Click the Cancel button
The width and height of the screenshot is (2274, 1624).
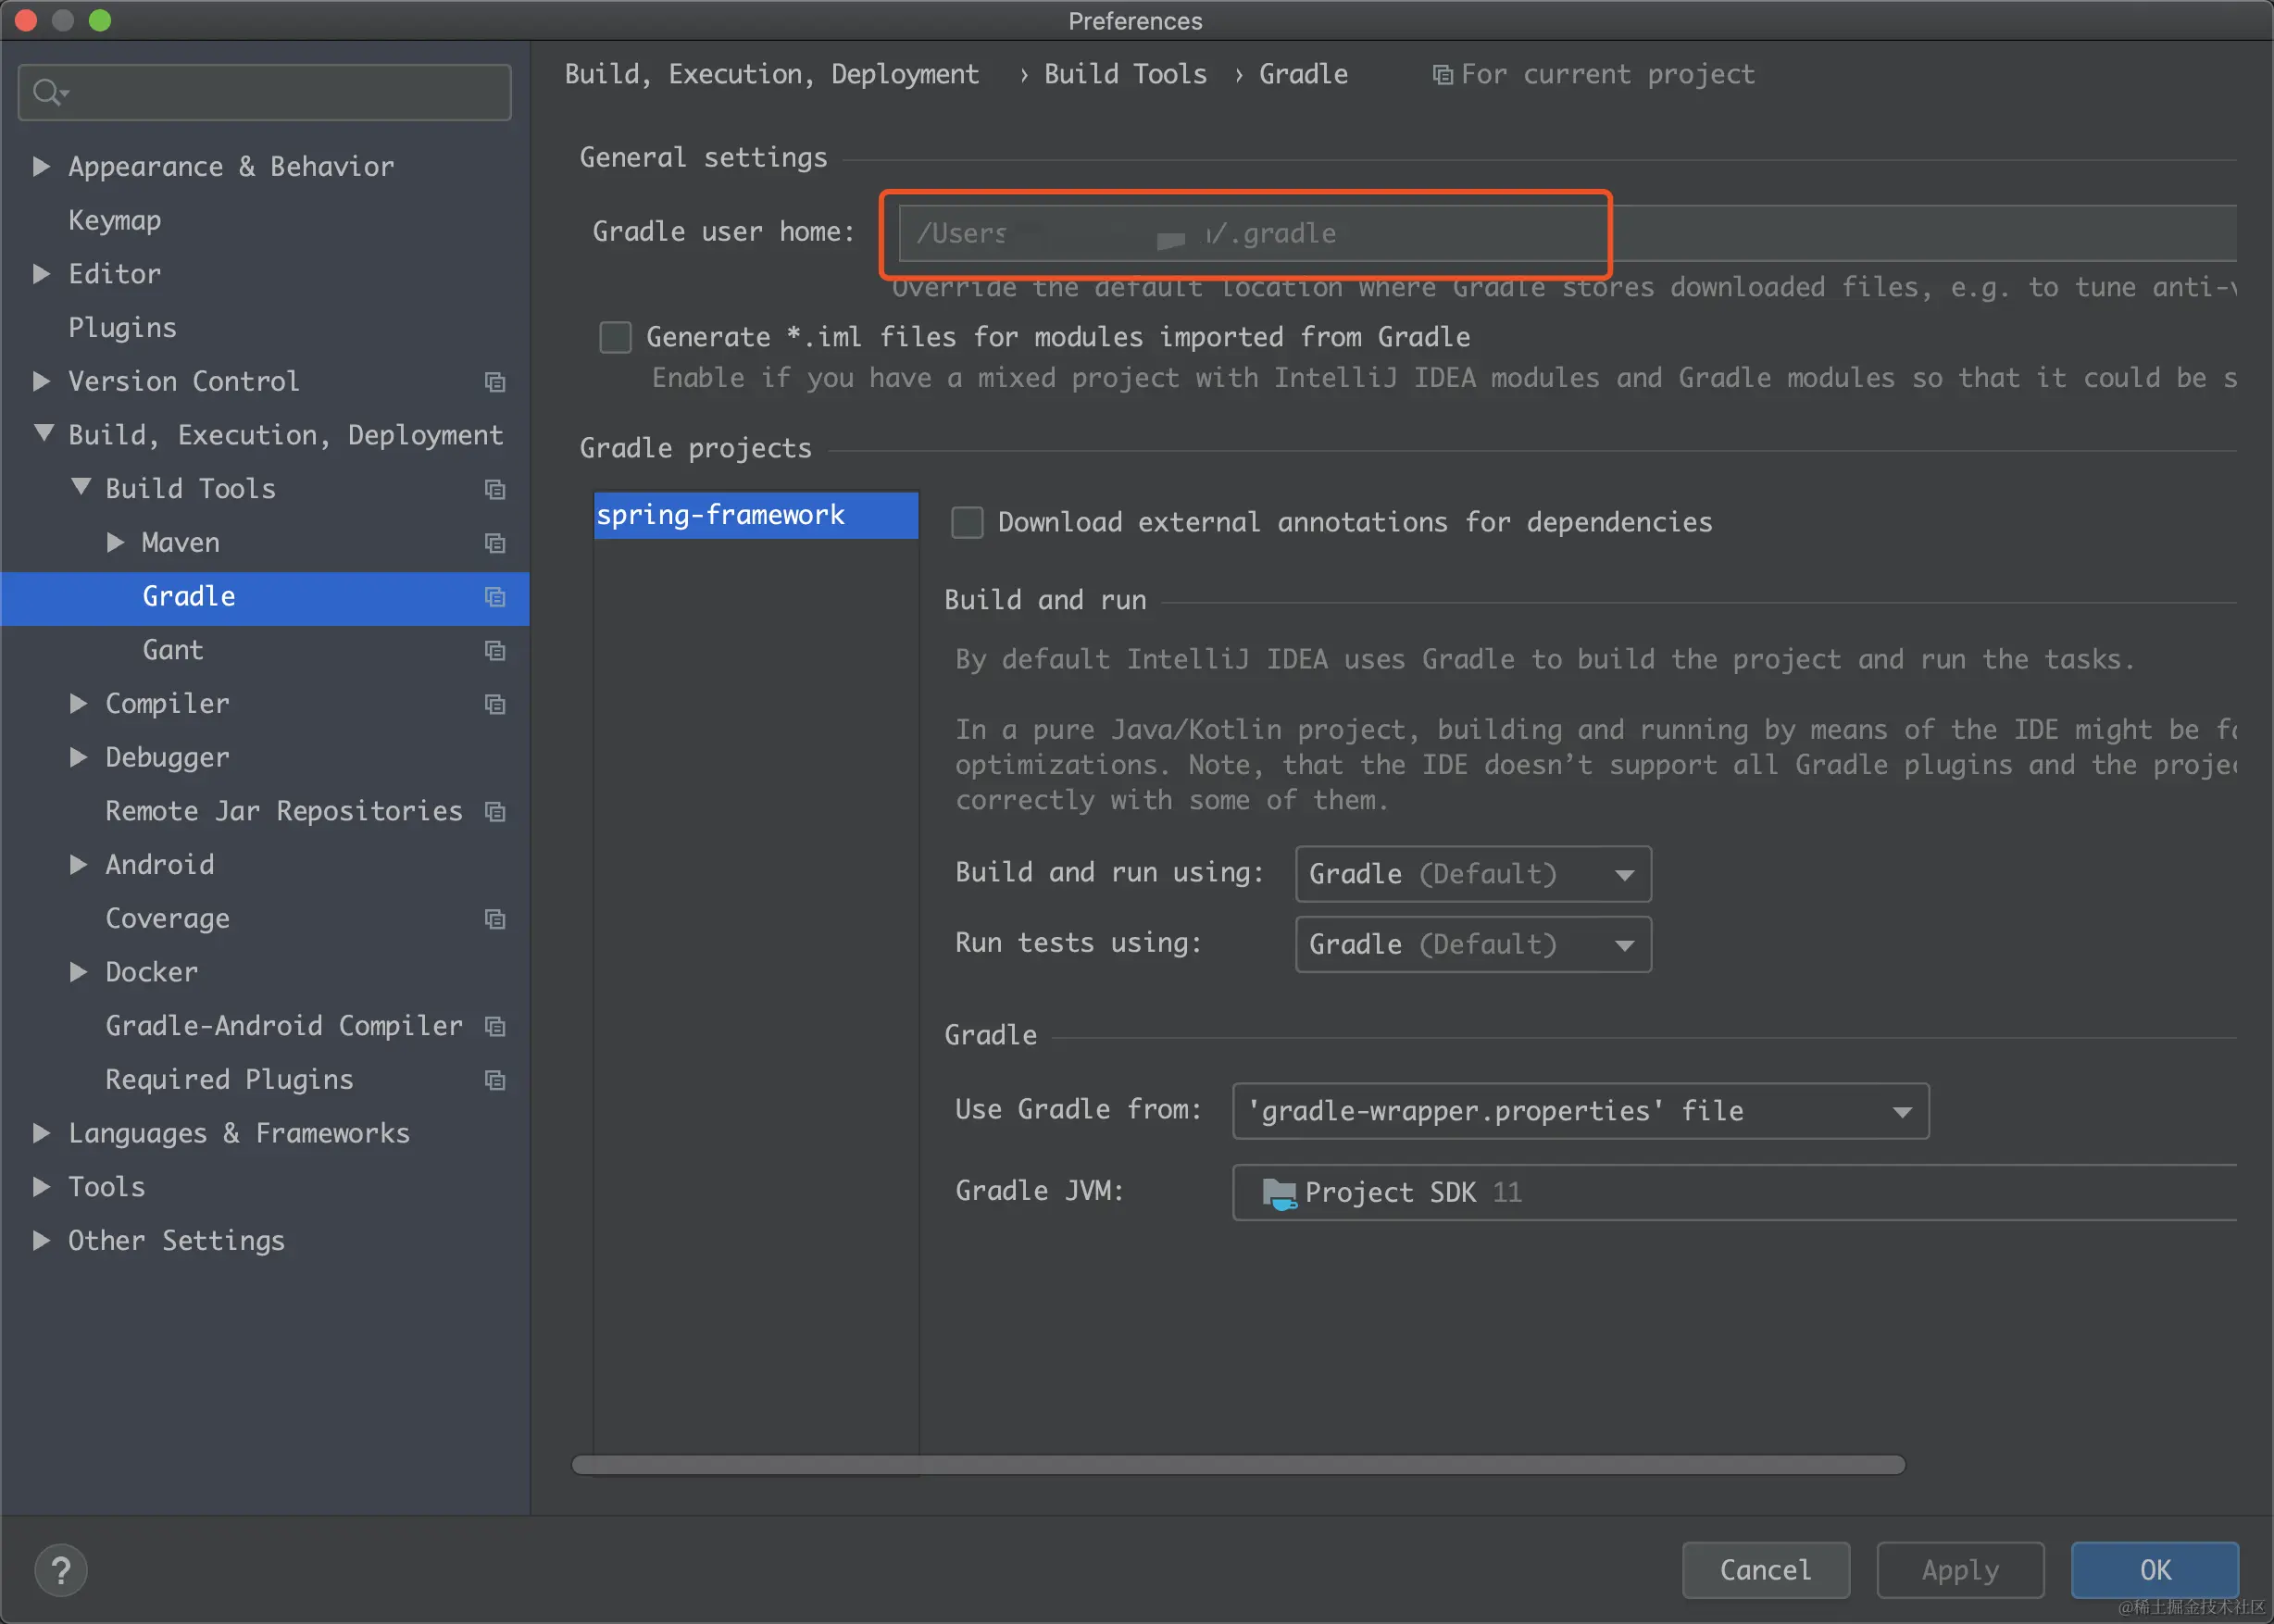pyautogui.click(x=1765, y=1570)
